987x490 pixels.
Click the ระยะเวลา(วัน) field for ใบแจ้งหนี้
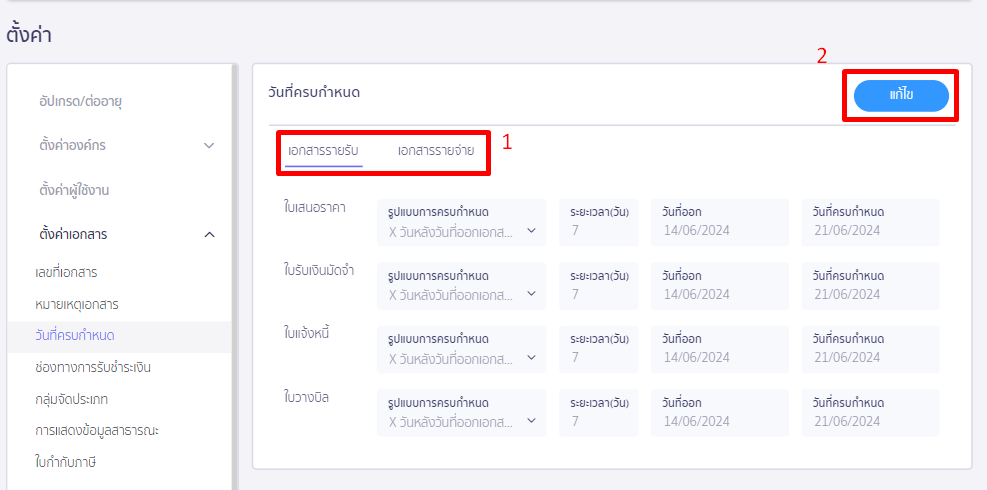click(x=599, y=350)
